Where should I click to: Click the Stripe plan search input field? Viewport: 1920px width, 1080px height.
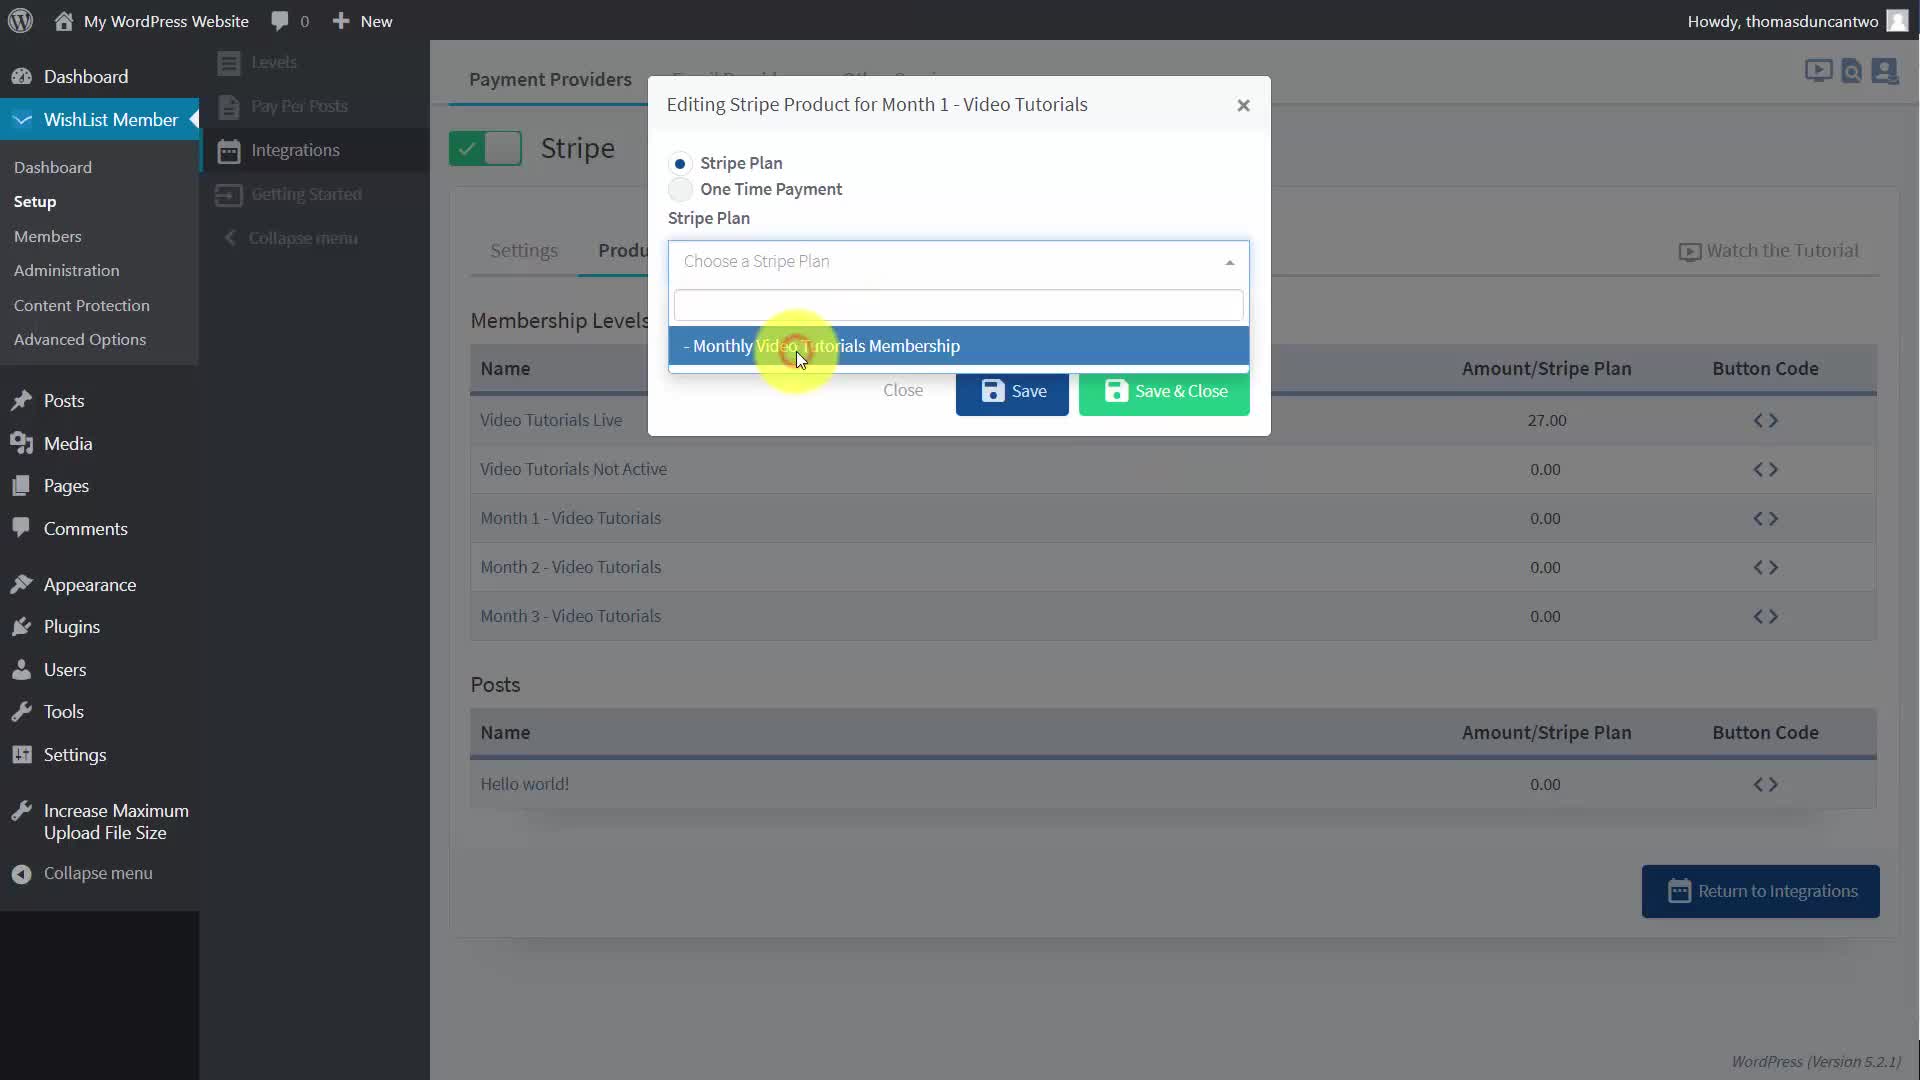click(x=958, y=305)
